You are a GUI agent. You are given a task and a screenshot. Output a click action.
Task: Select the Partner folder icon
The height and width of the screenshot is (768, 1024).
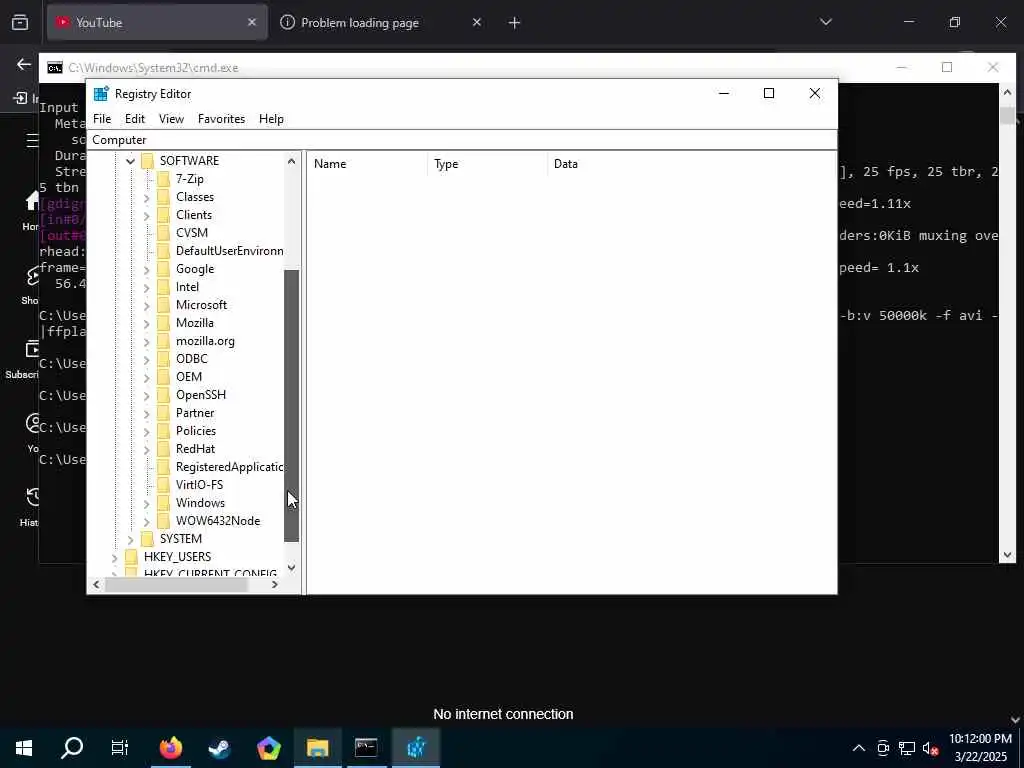(x=163, y=413)
